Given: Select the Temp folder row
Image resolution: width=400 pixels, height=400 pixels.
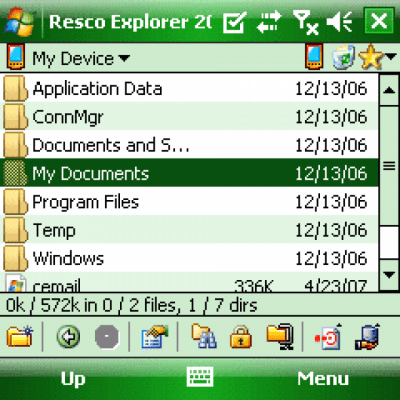Looking at the screenshot, I should (189, 230).
